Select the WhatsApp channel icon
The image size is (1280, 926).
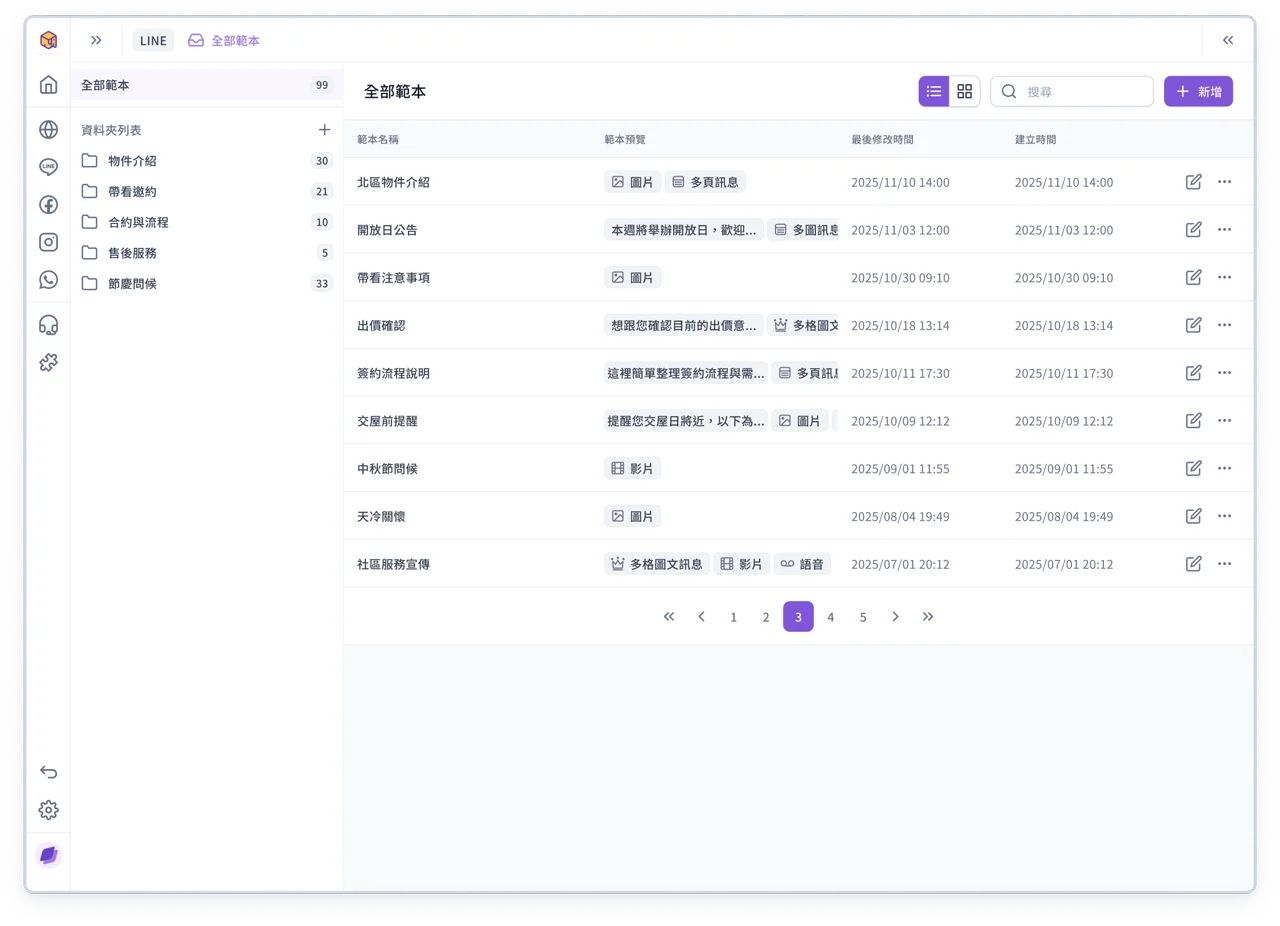coord(48,279)
